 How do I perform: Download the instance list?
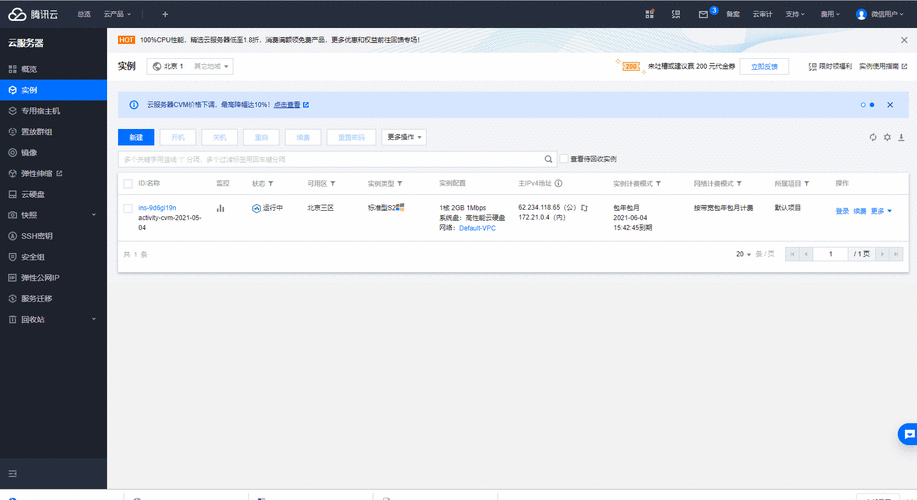coord(901,137)
